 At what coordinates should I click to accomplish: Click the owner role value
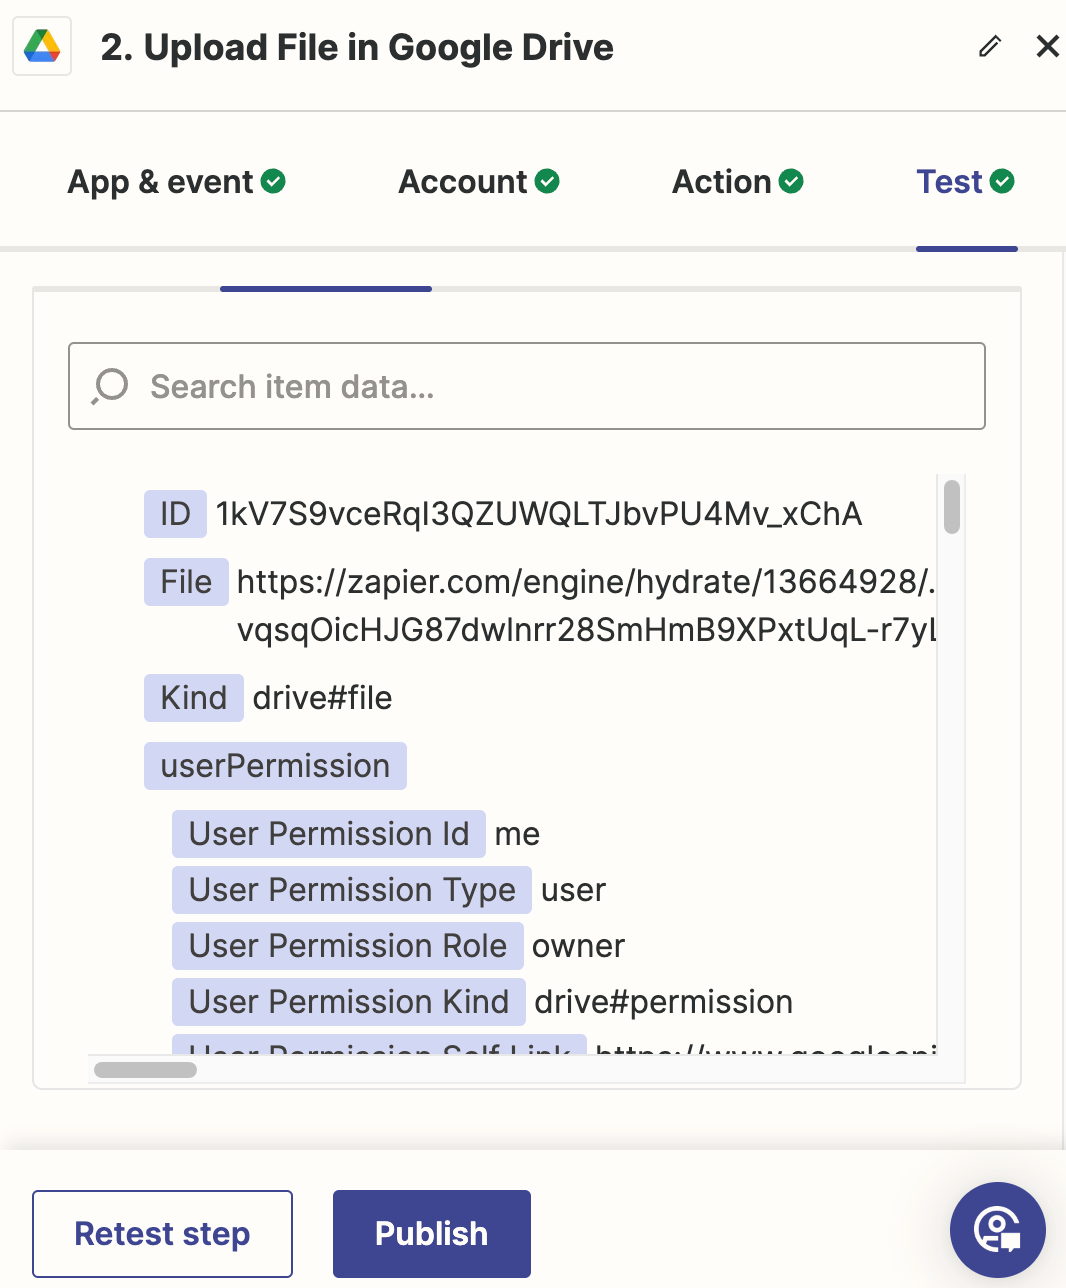click(578, 946)
